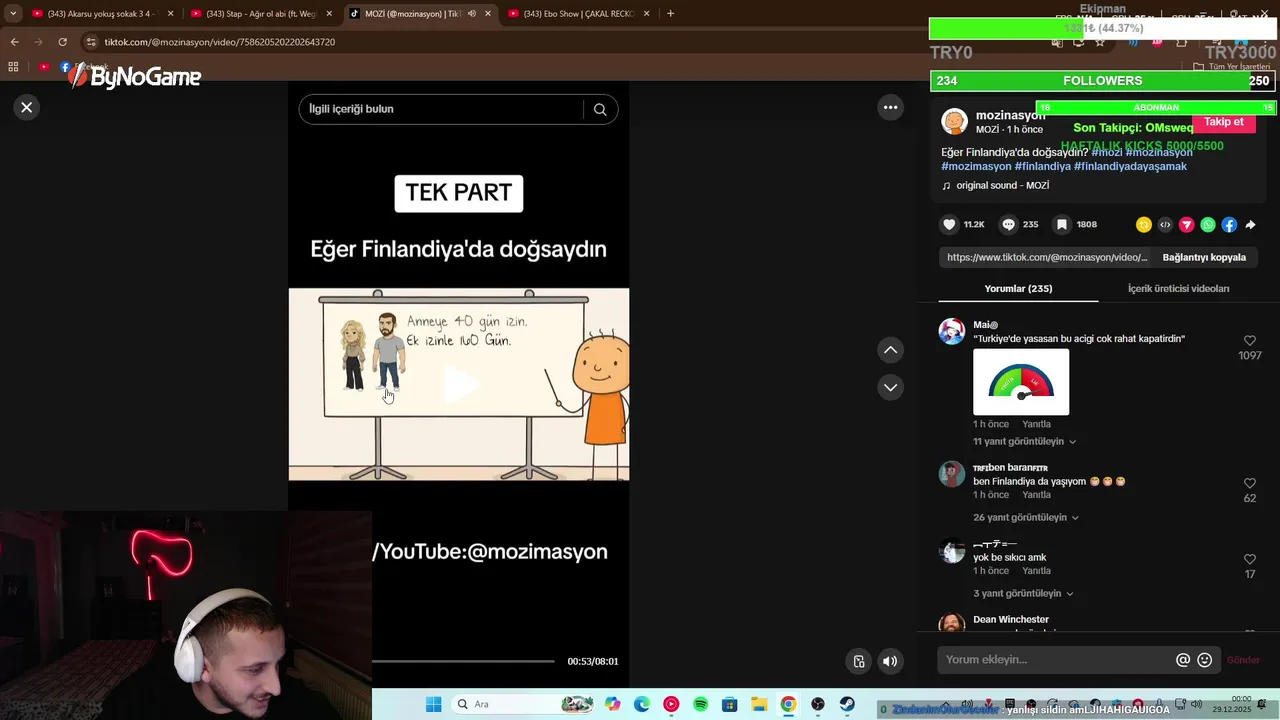Go to the previous video with up arrow
The height and width of the screenshot is (720, 1280).
[890, 350]
